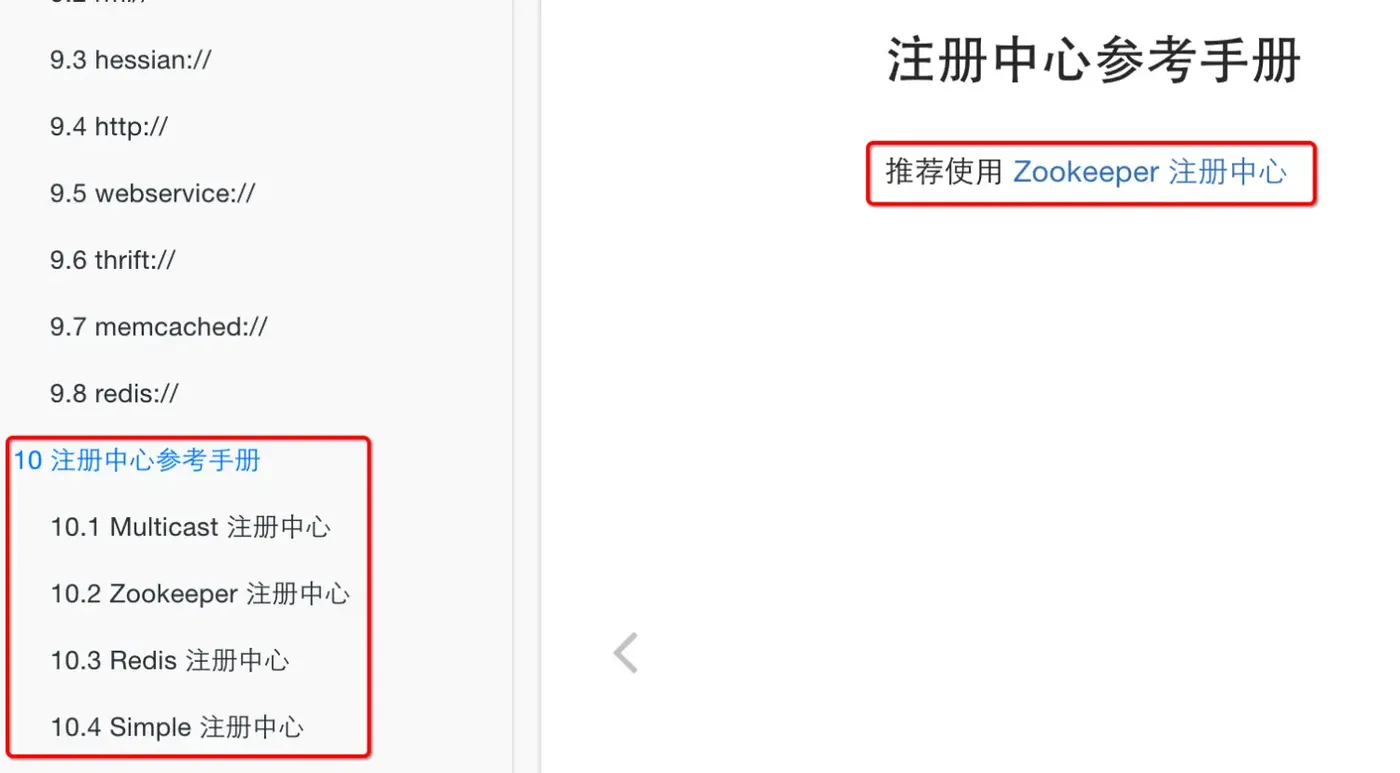Click the 注册中心参考手册 page heading
The image size is (1400, 773).
tap(1094, 60)
